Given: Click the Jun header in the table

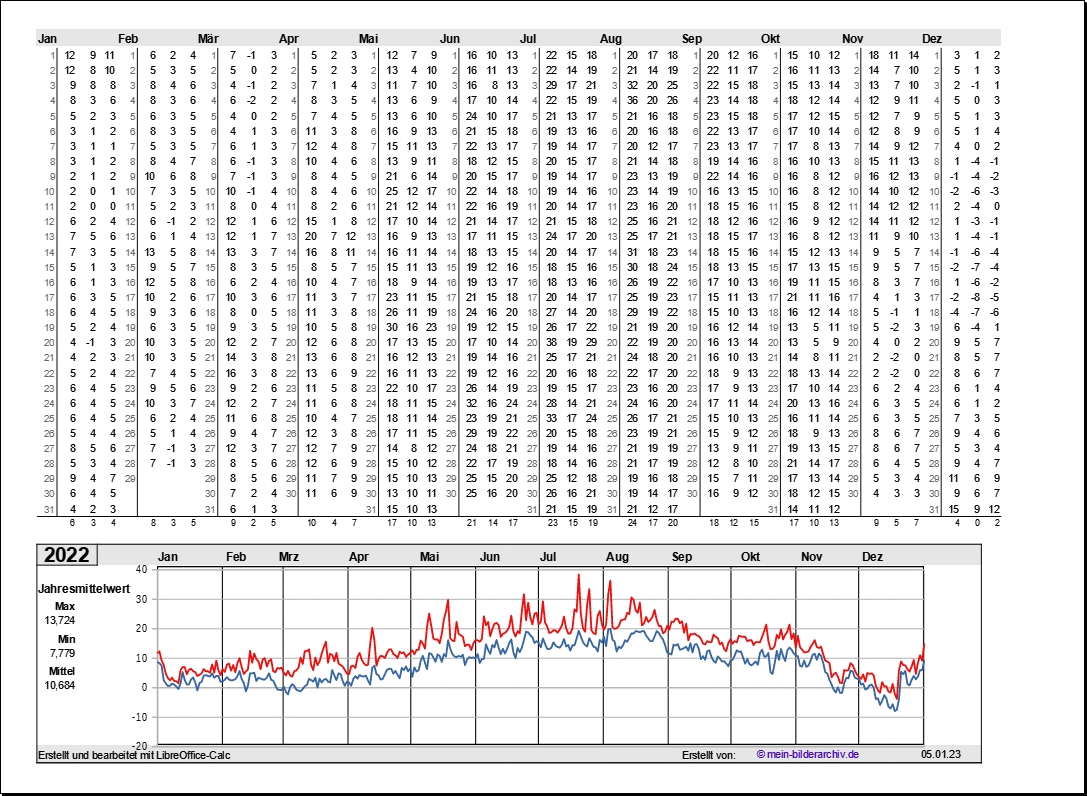Looking at the screenshot, I should click(x=450, y=38).
